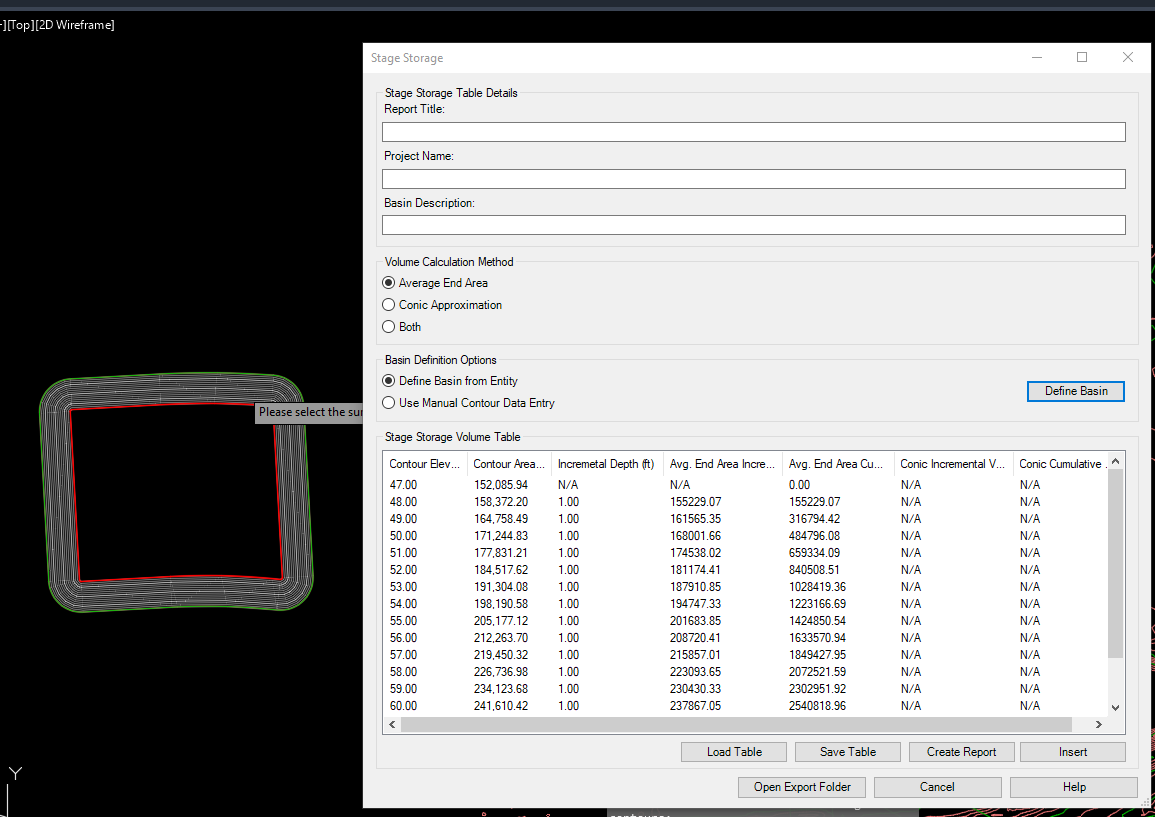Click the Load Table button

pyautogui.click(x=733, y=751)
